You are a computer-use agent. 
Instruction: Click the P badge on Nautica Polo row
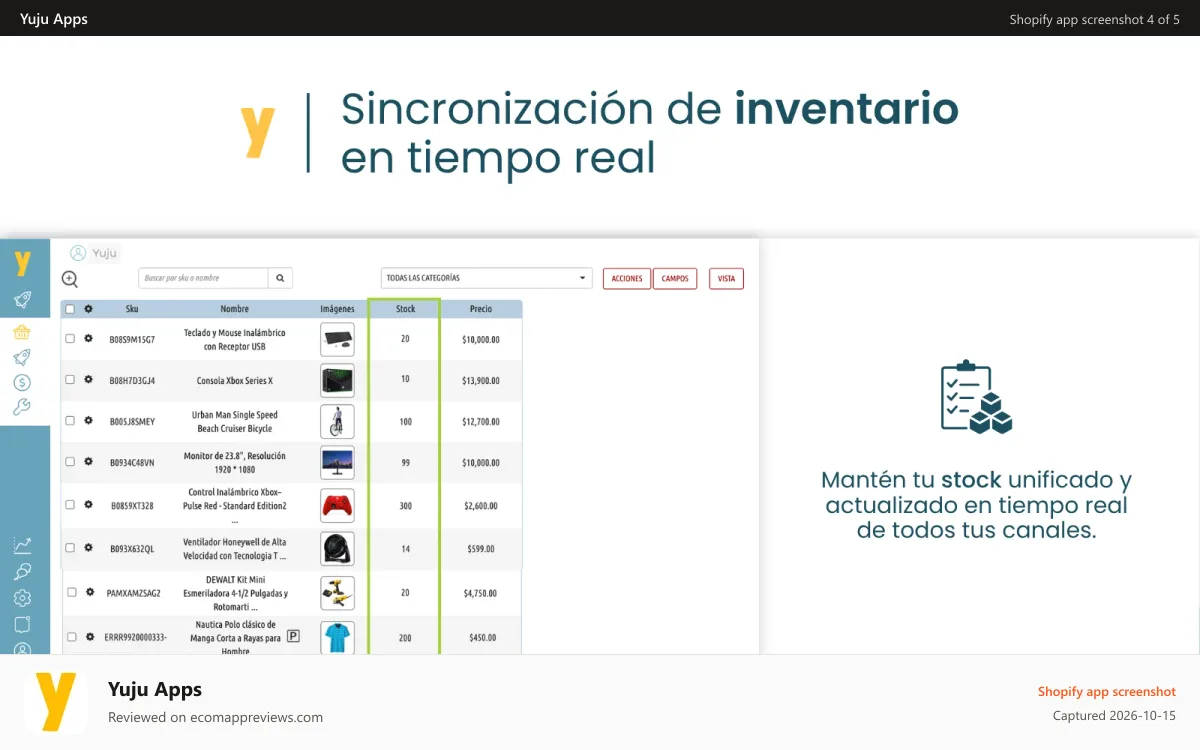[293, 635]
